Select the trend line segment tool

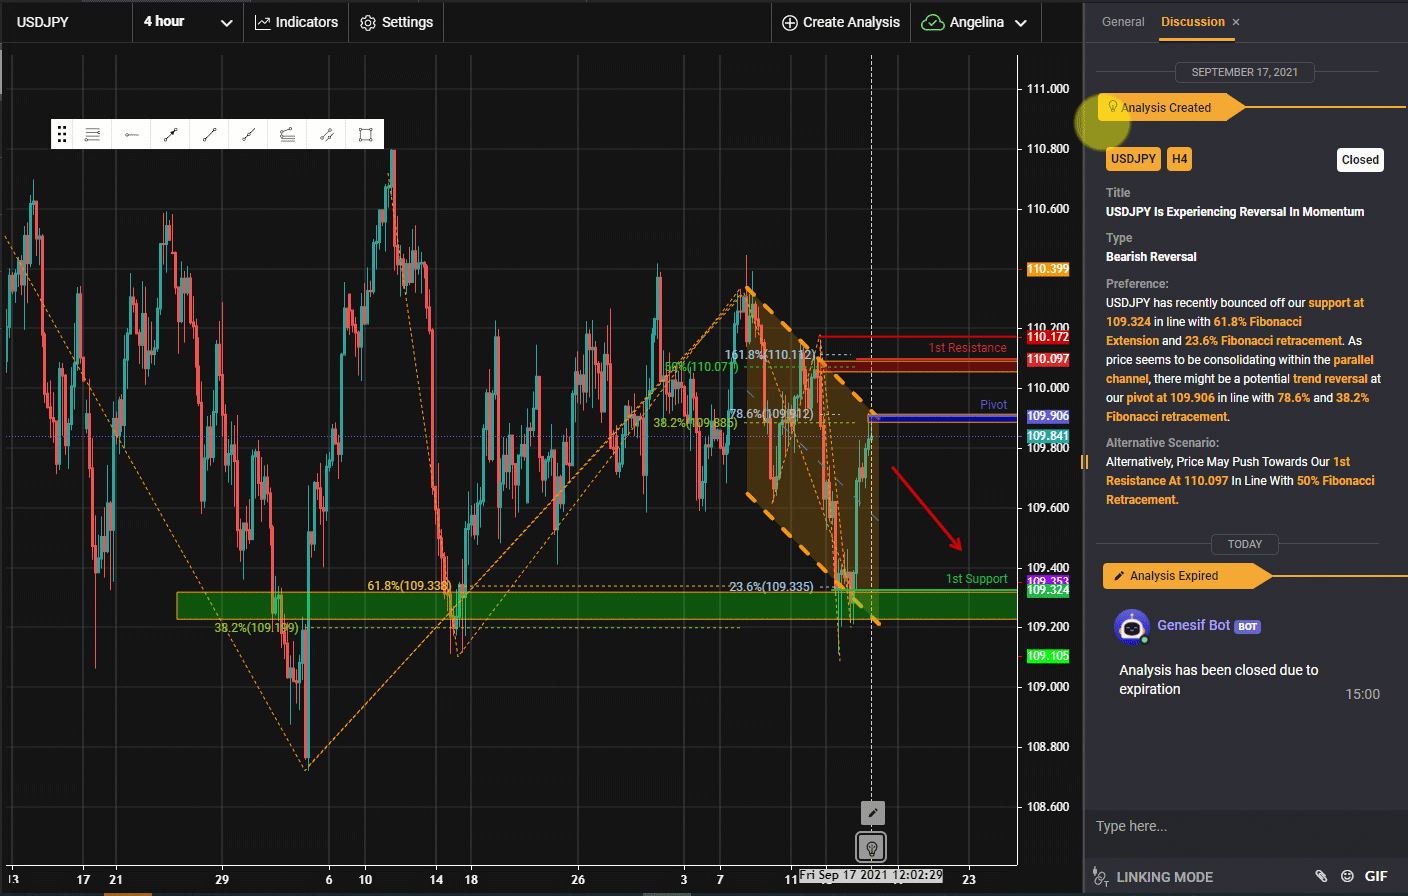(x=209, y=134)
